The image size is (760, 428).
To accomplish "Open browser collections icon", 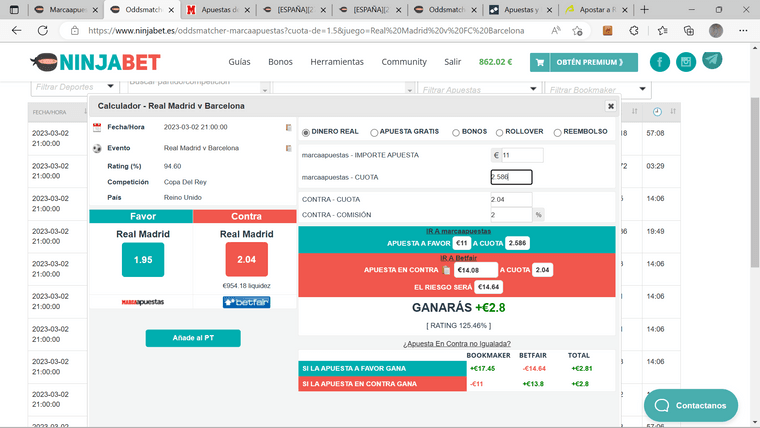I will tap(689, 31).
